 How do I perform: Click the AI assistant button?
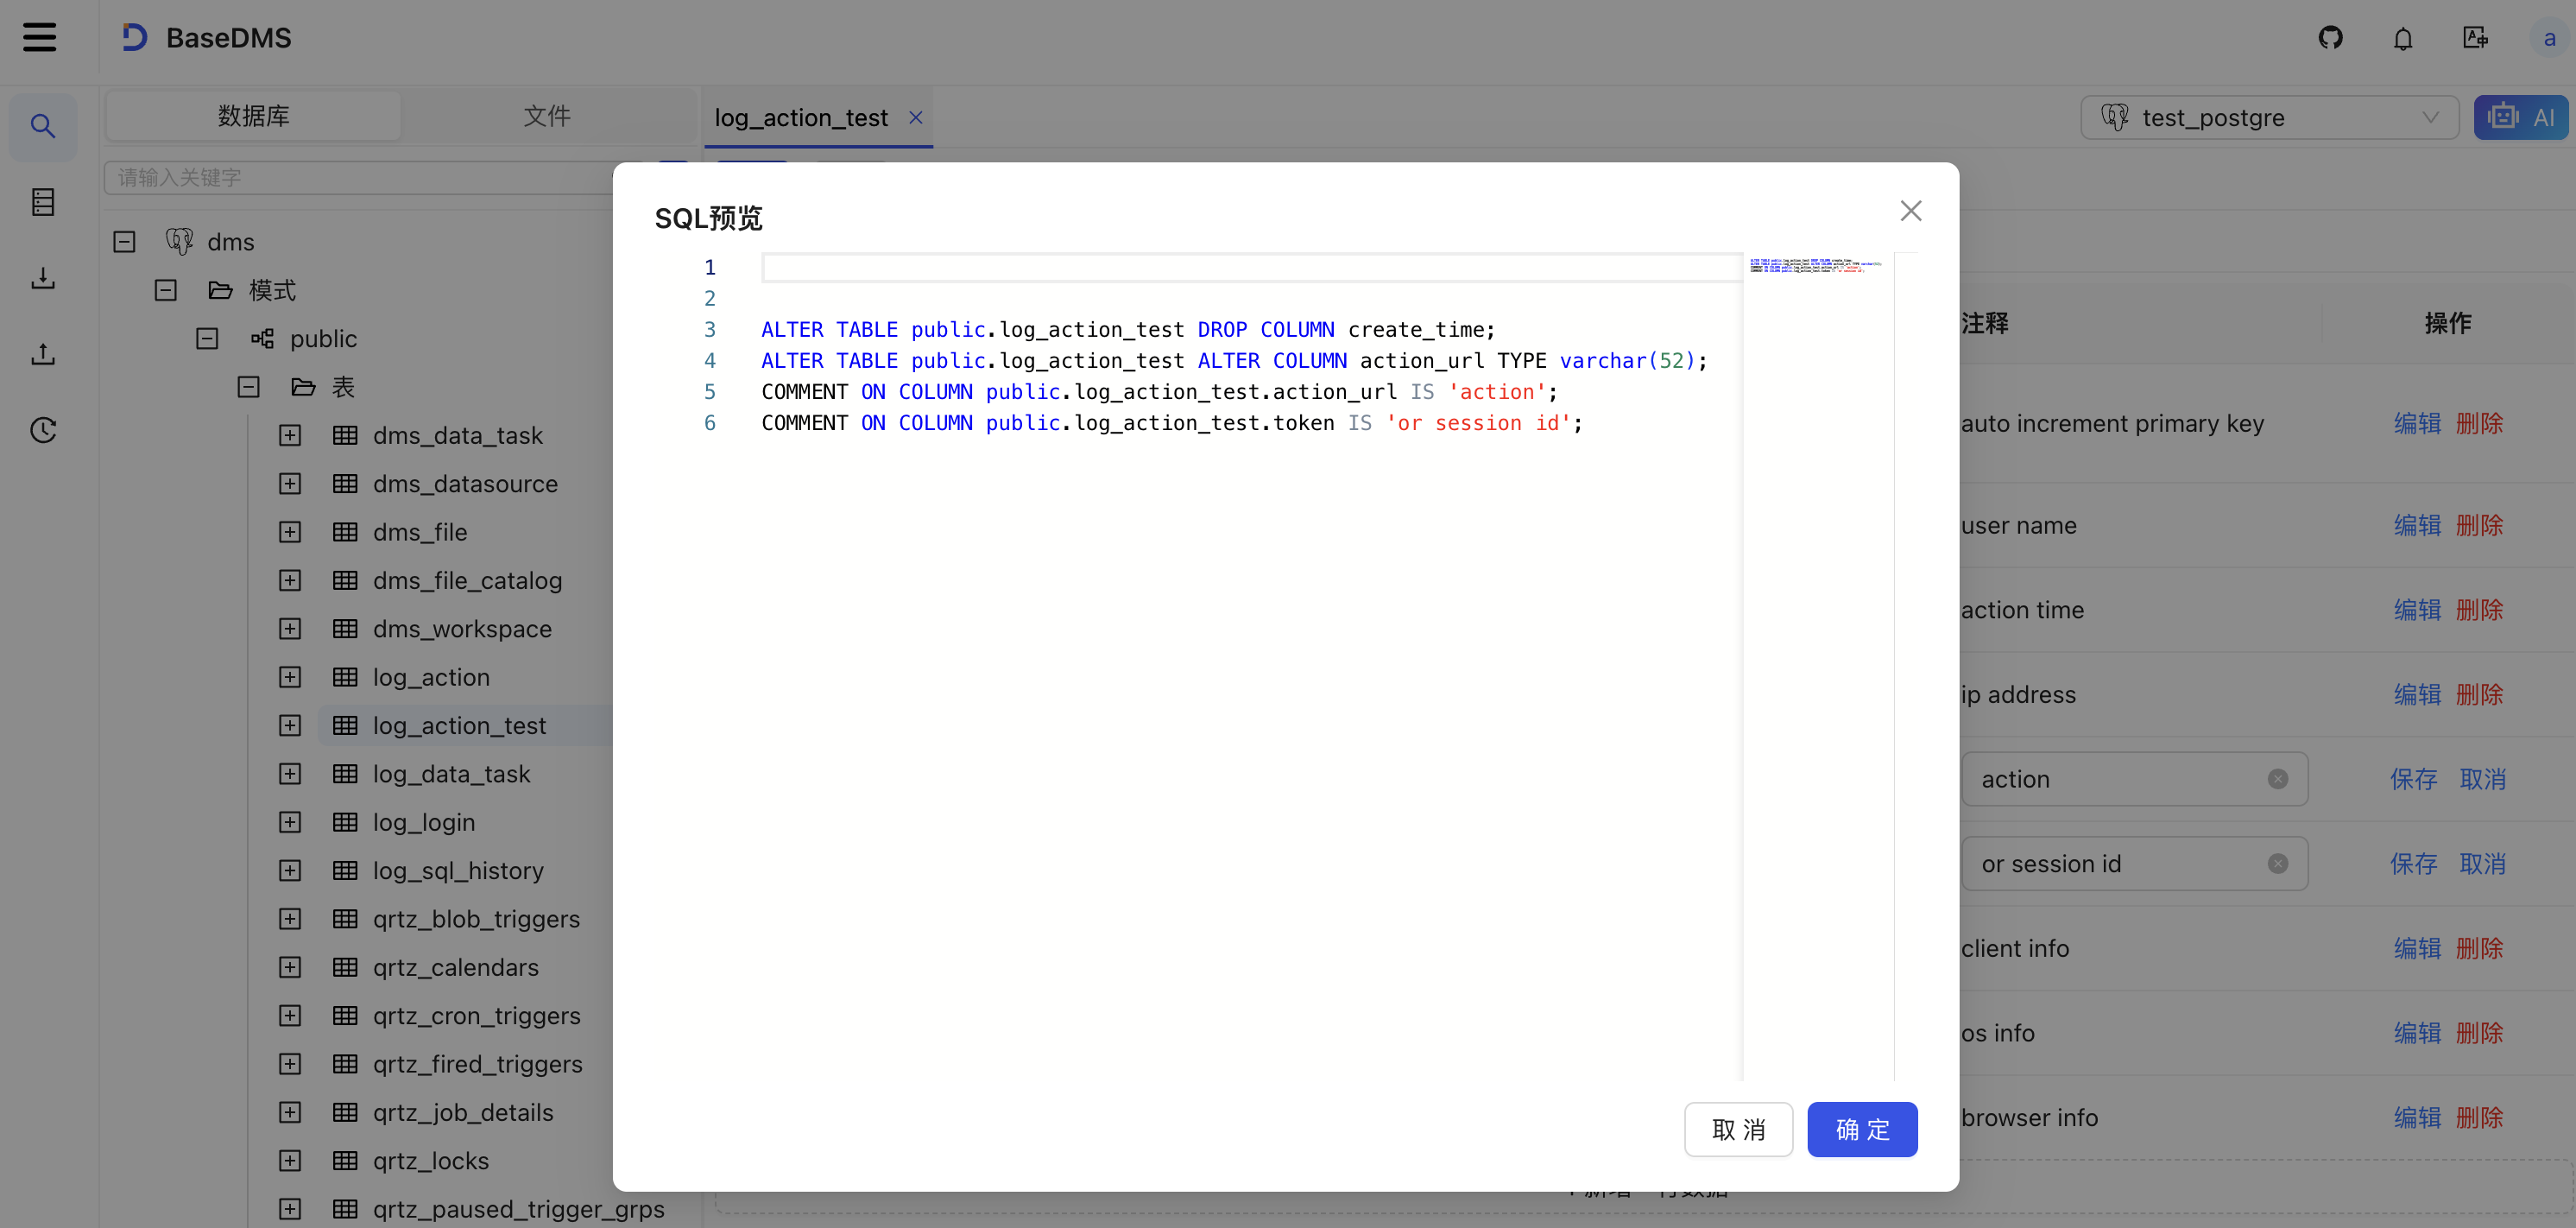[2520, 118]
